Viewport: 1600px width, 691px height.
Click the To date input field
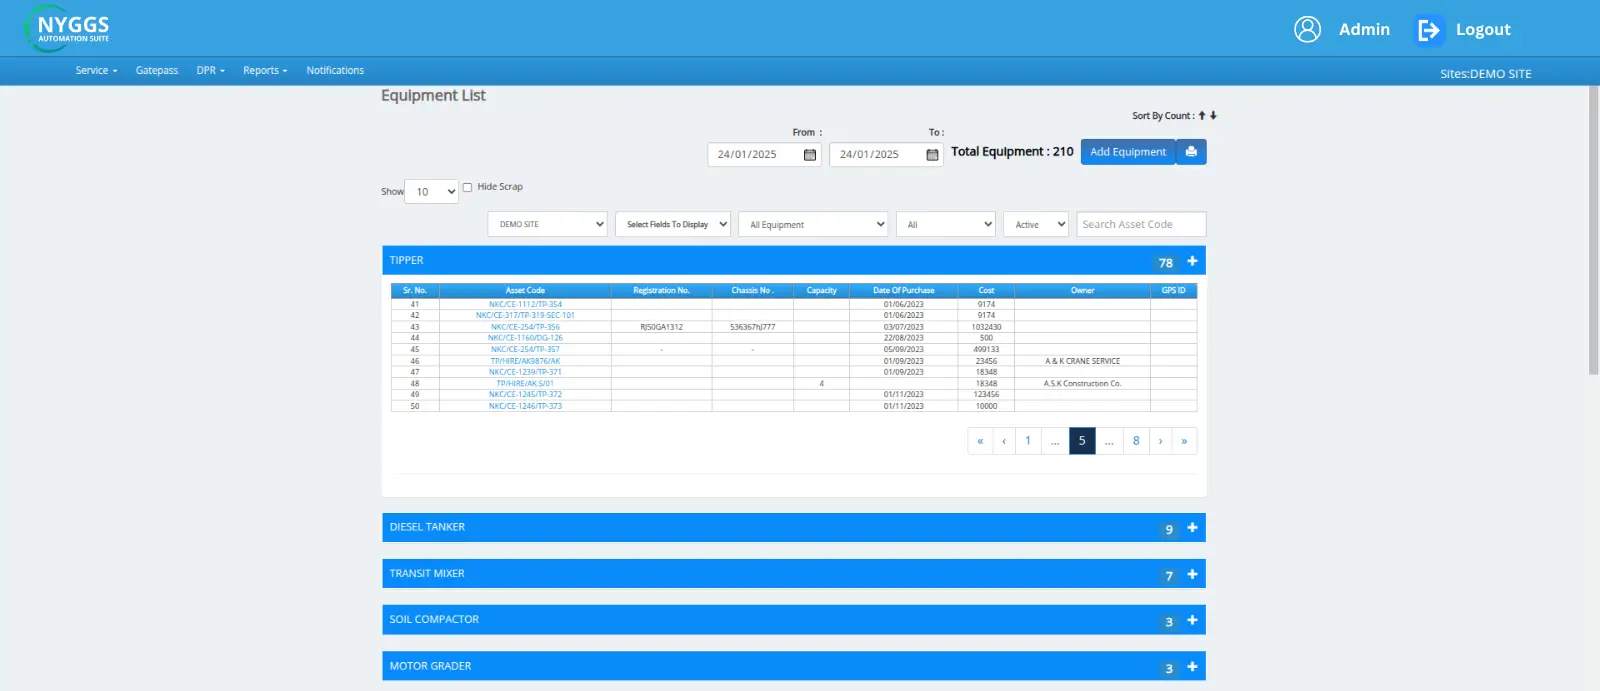[886, 154]
